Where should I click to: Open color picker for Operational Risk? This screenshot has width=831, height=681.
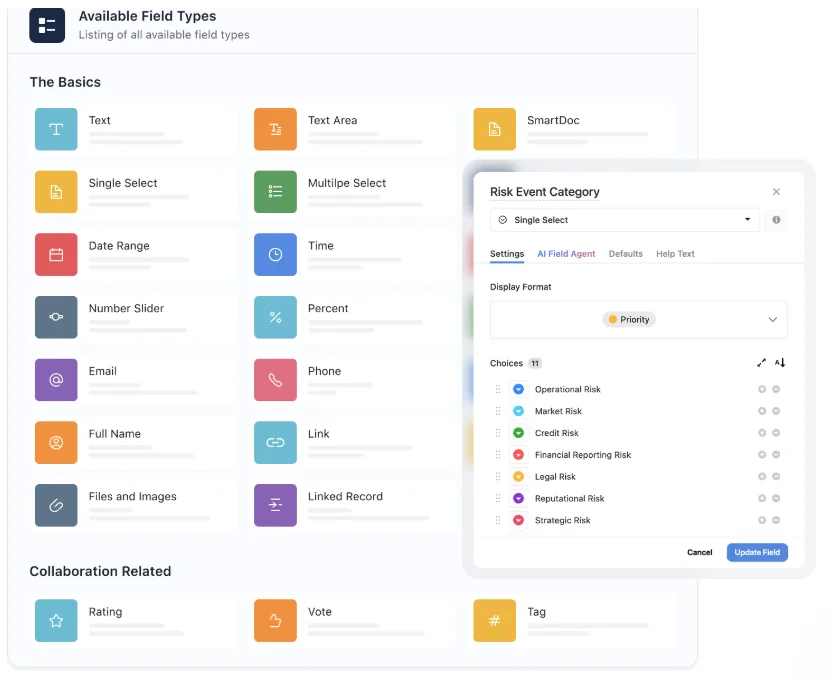coord(518,389)
